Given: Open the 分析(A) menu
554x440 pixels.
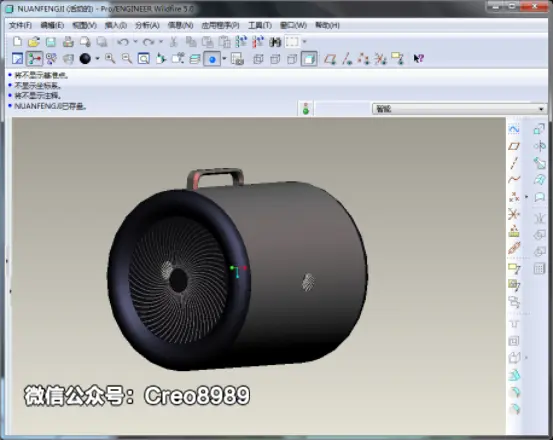Looking at the screenshot, I should (147, 25).
